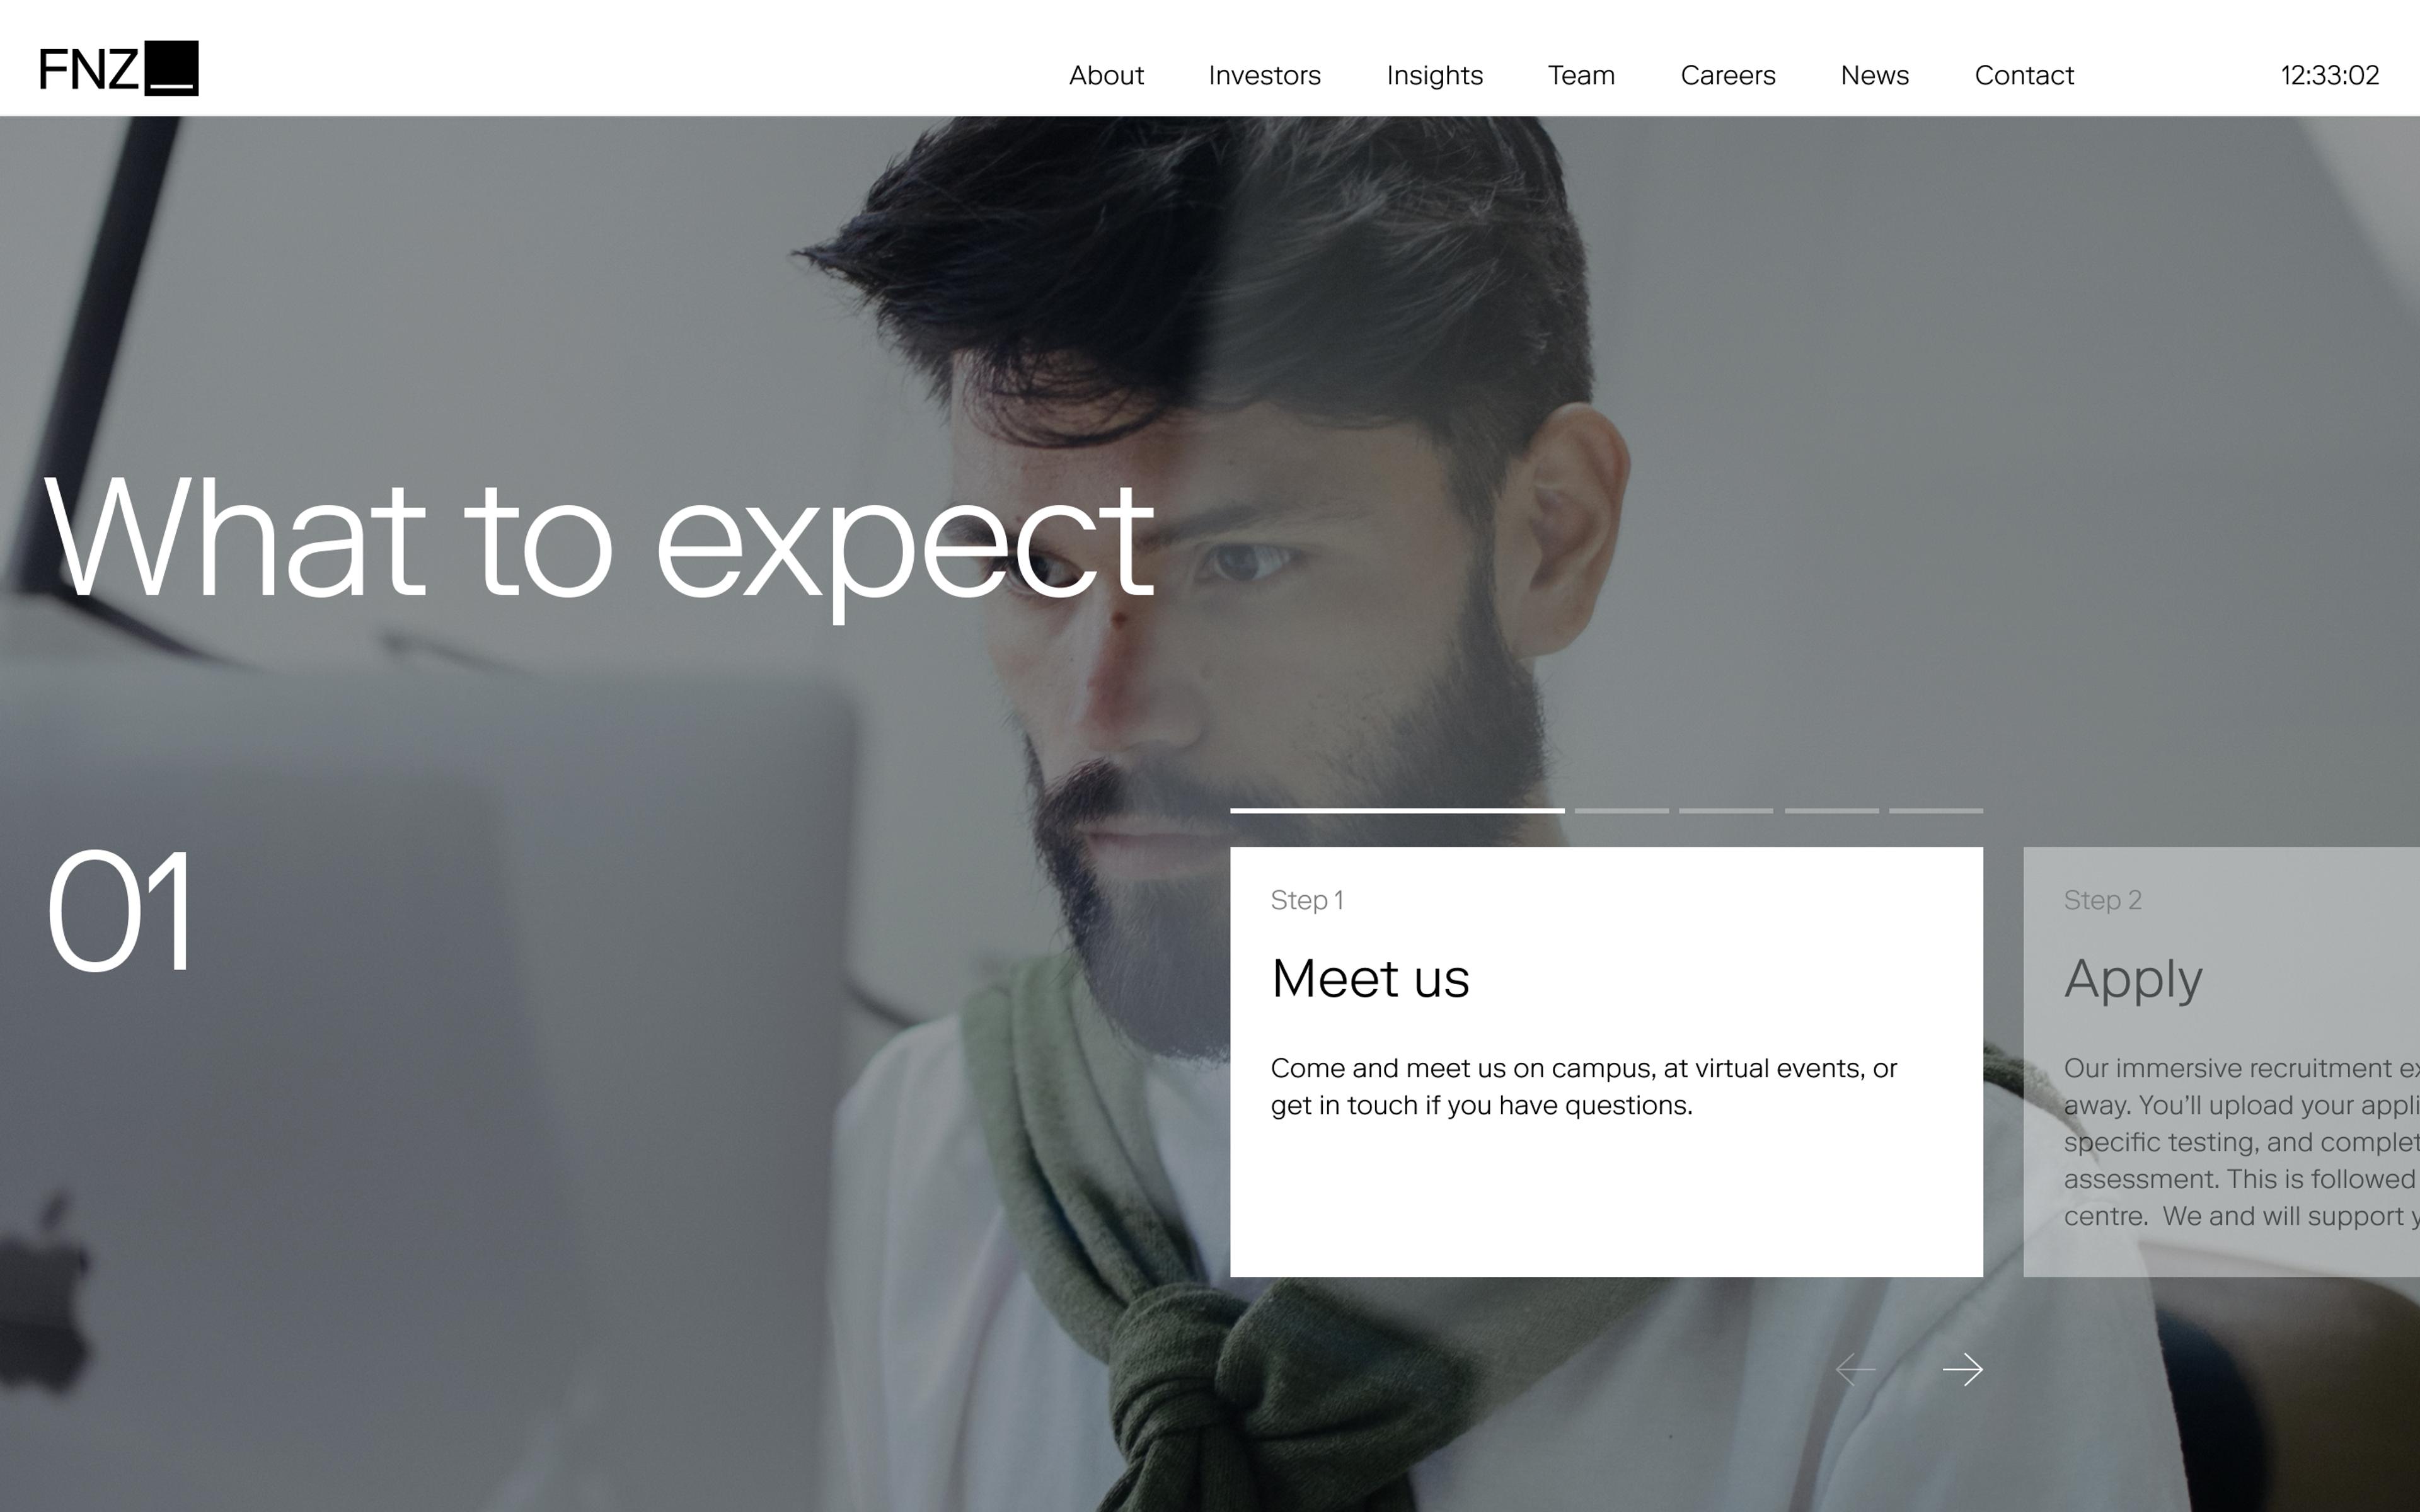Open the Contact page

point(2024,75)
